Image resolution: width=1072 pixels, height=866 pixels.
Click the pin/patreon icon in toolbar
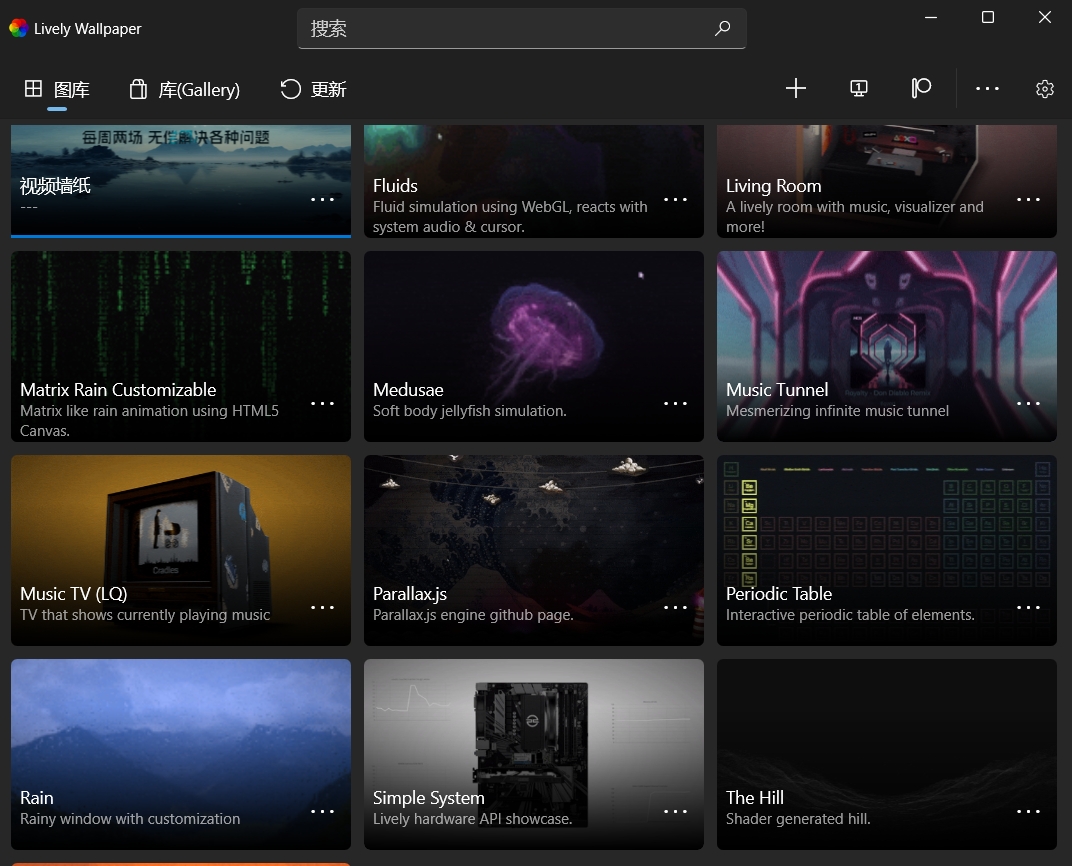(921, 88)
